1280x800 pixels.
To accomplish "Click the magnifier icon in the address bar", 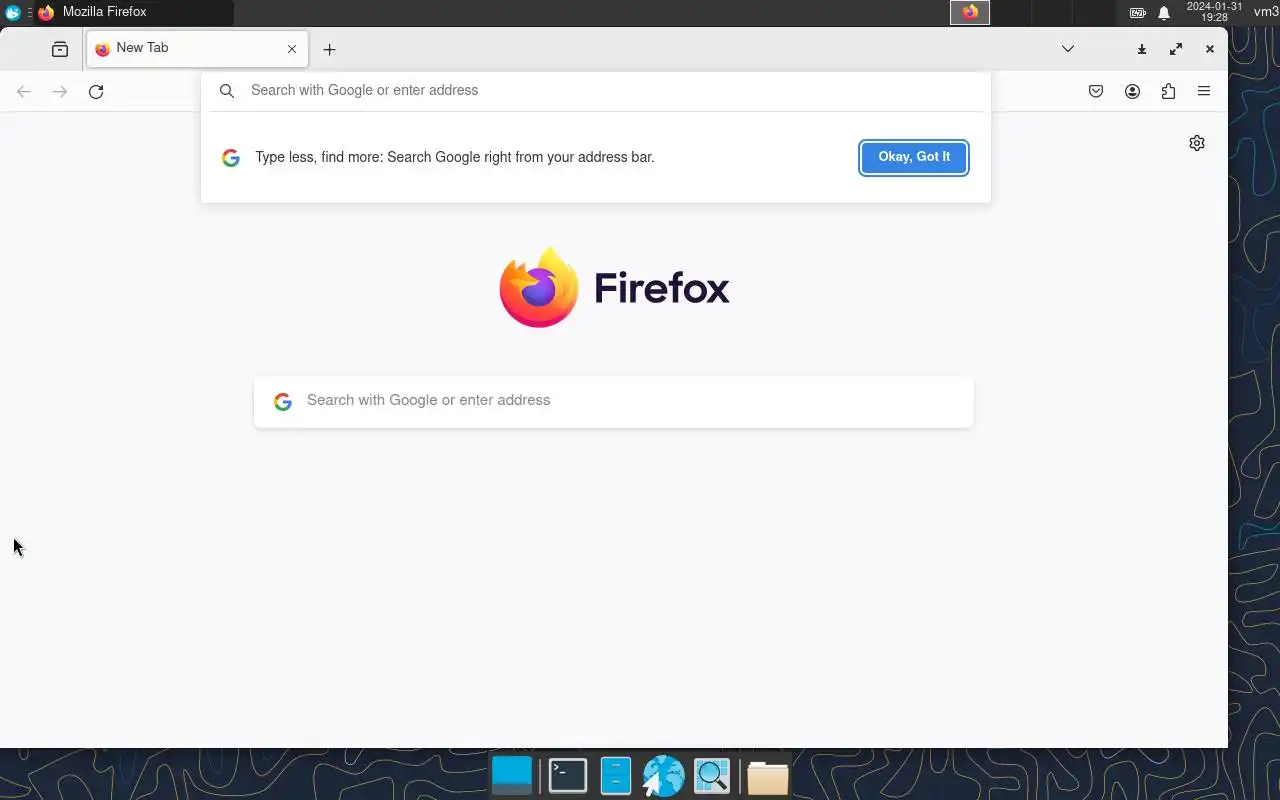I will pyautogui.click(x=227, y=91).
